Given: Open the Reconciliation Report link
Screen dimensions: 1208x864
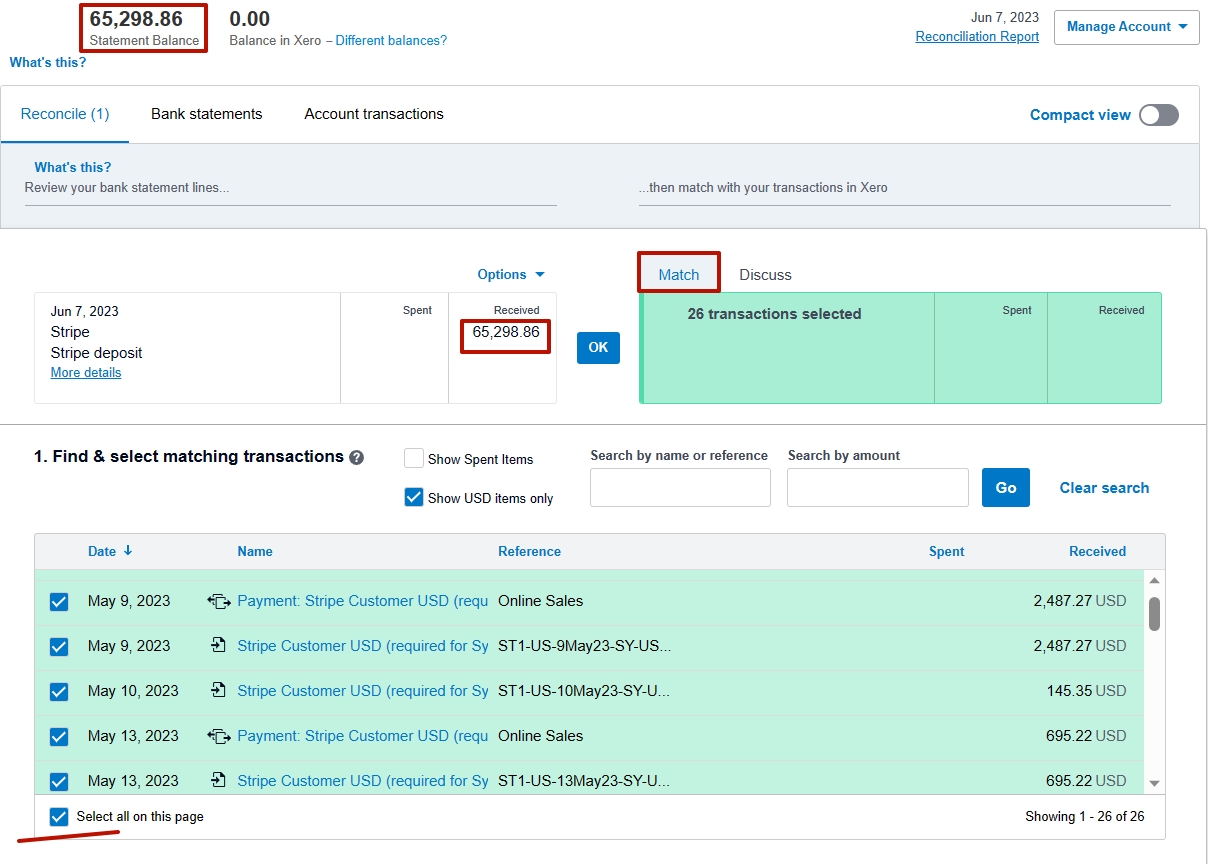Looking at the screenshot, I should (x=977, y=36).
